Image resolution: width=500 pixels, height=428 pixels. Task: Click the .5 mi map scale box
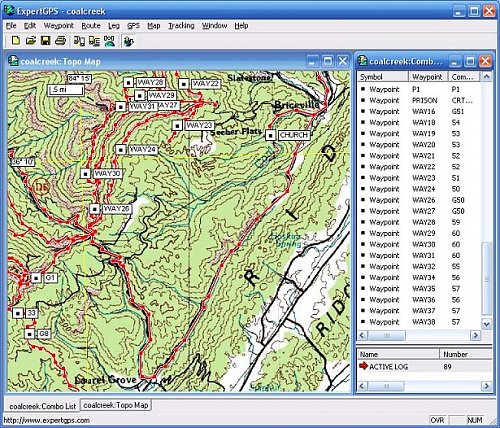[x=66, y=90]
